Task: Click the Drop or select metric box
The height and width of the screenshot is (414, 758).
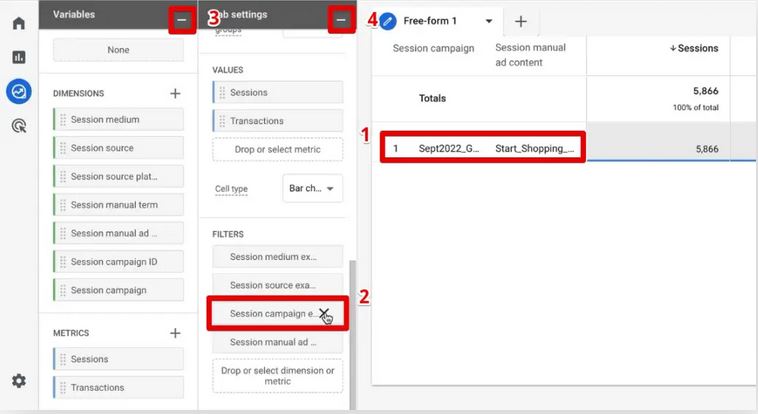Action: point(277,149)
